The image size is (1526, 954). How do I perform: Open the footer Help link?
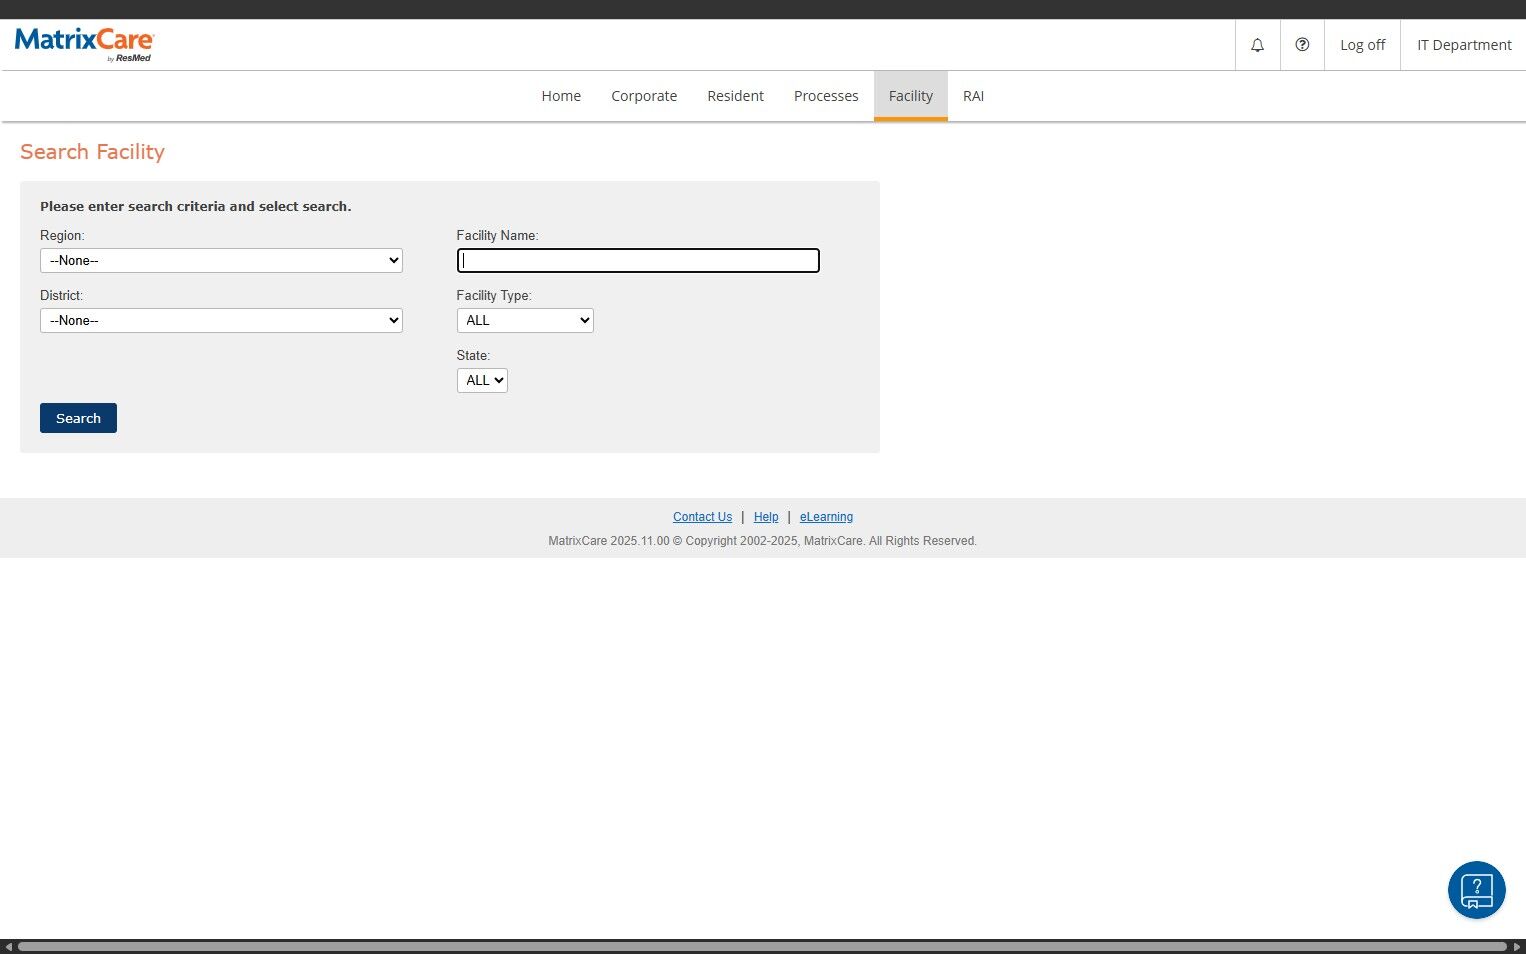point(766,517)
